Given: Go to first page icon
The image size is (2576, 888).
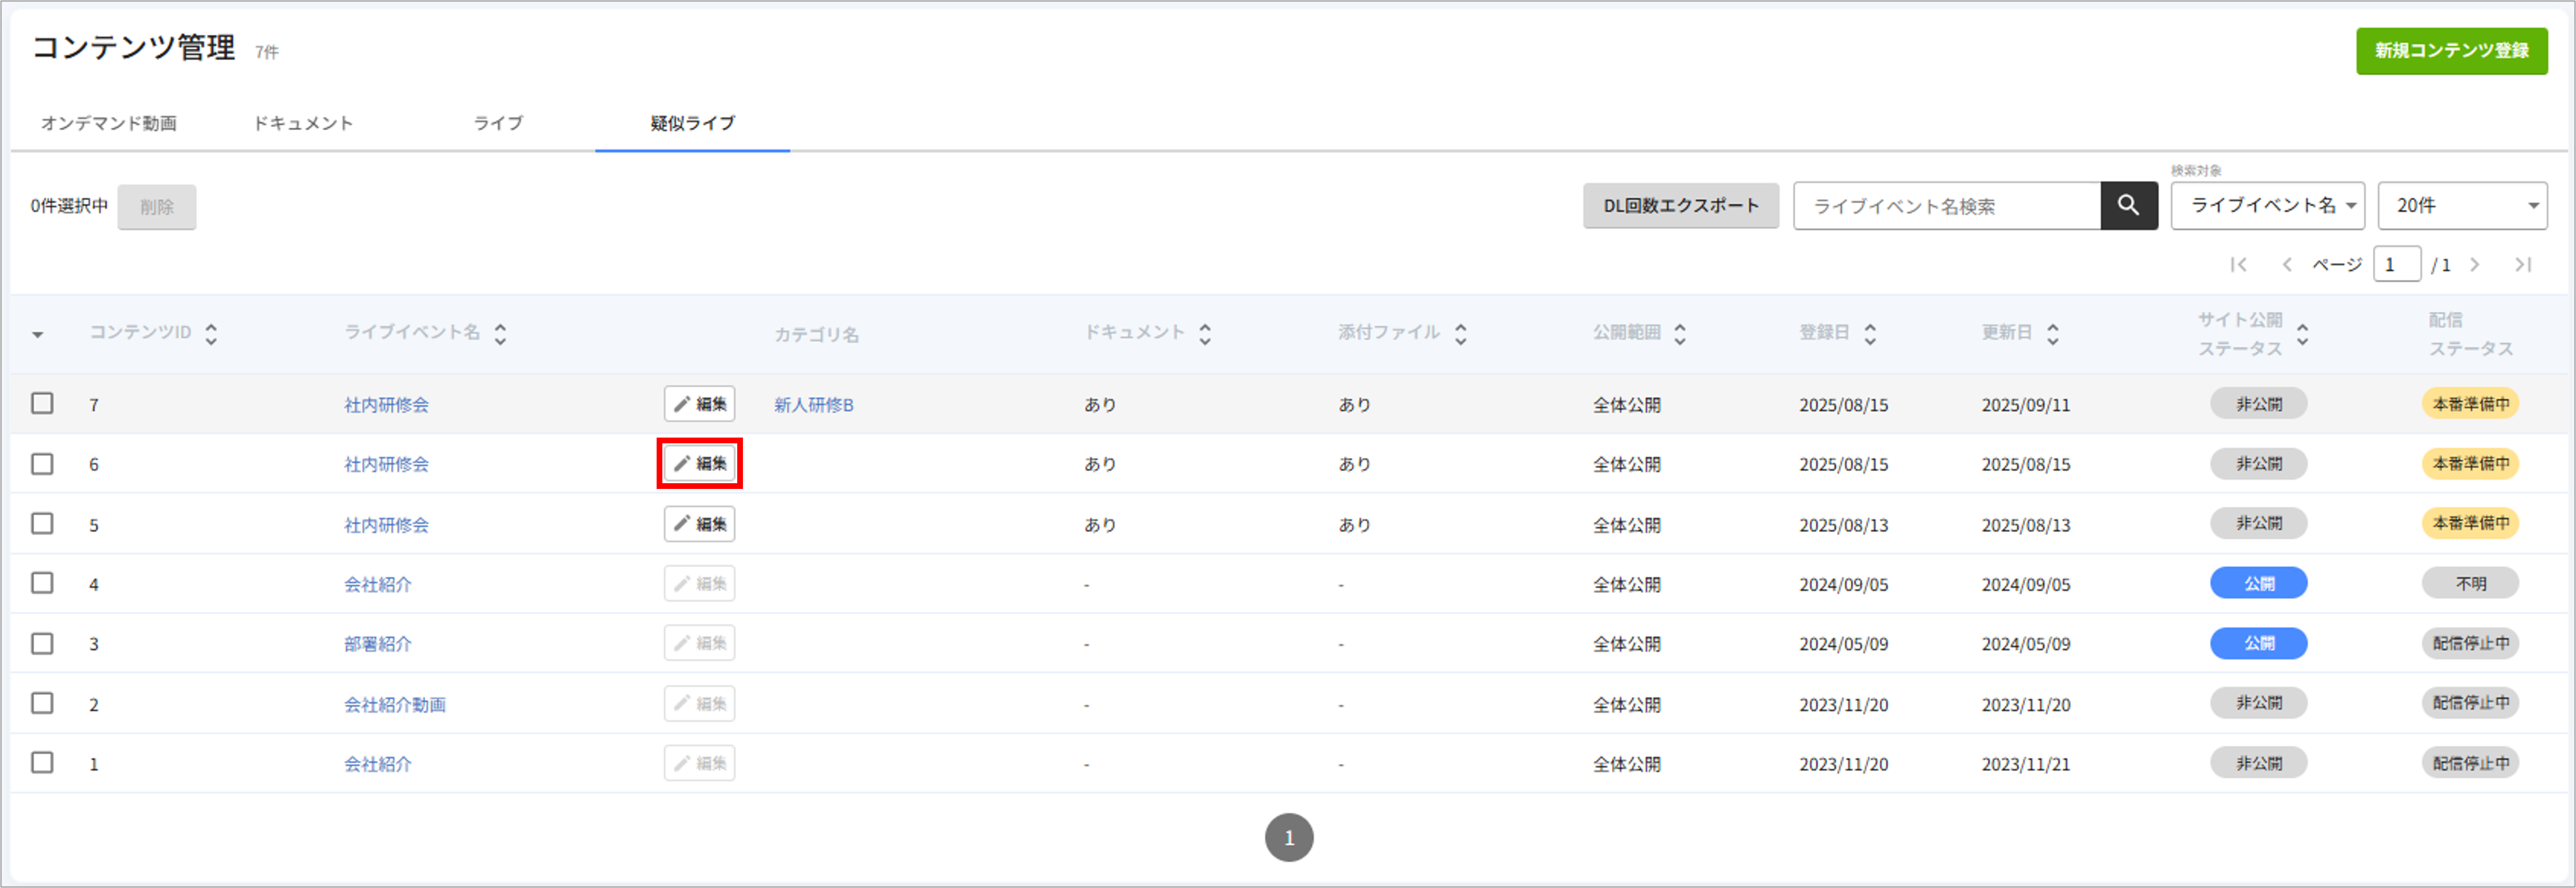Looking at the screenshot, I should tap(2238, 265).
